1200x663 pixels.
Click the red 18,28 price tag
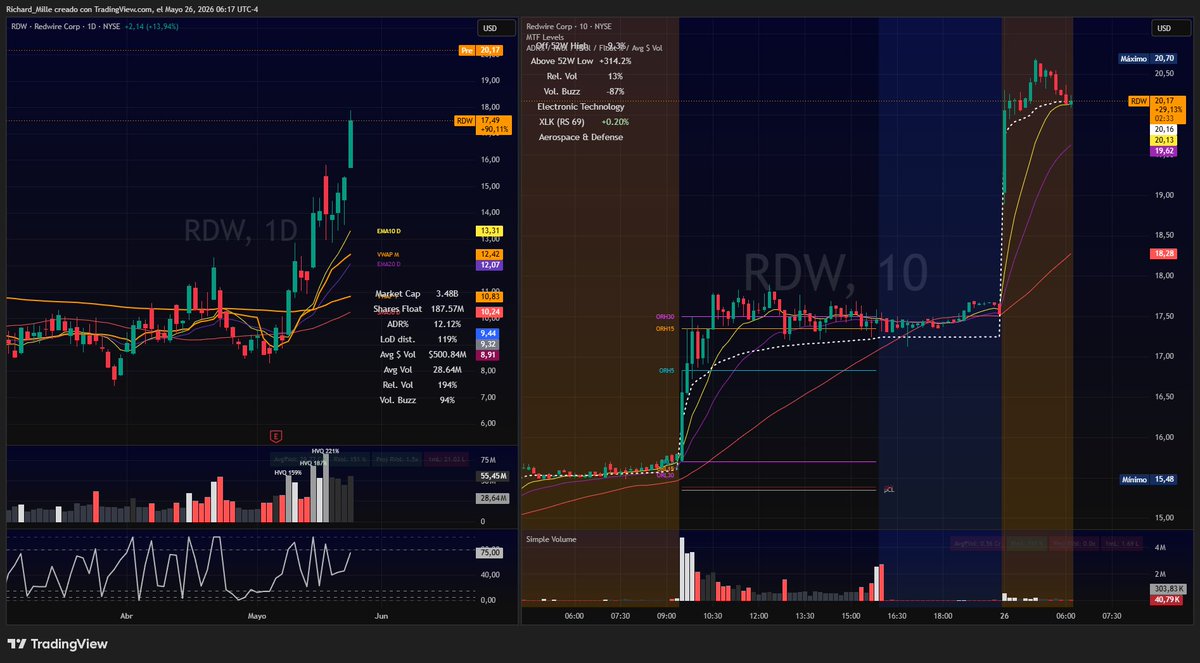[1163, 255]
